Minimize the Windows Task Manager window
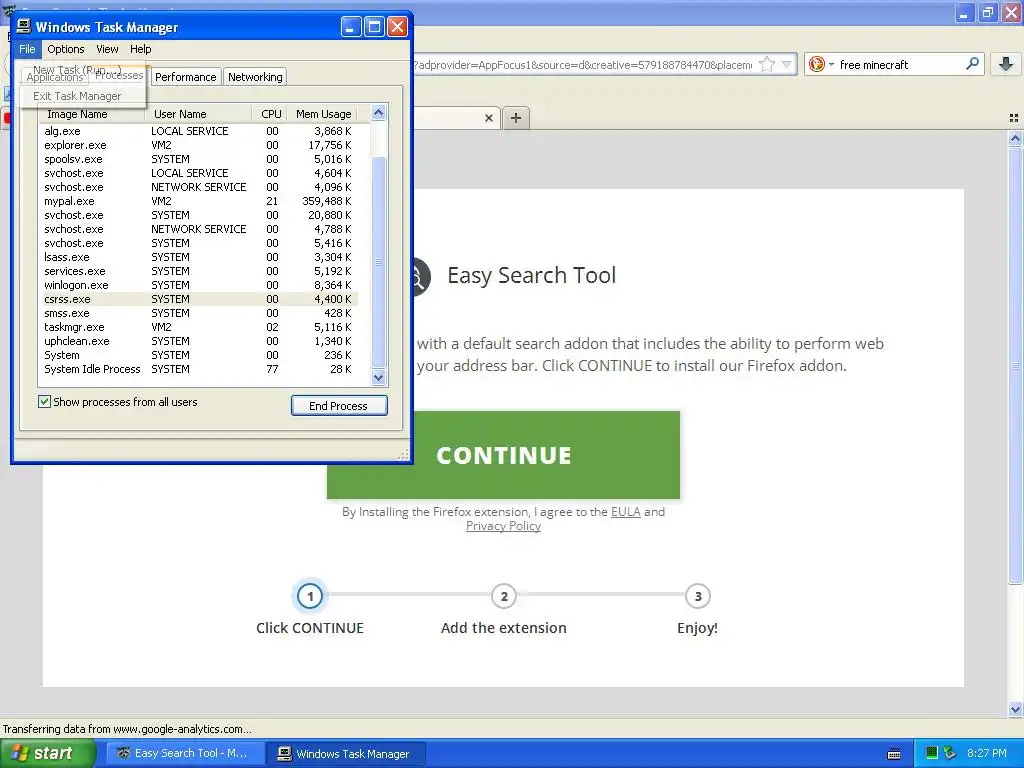 coord(351,27)
